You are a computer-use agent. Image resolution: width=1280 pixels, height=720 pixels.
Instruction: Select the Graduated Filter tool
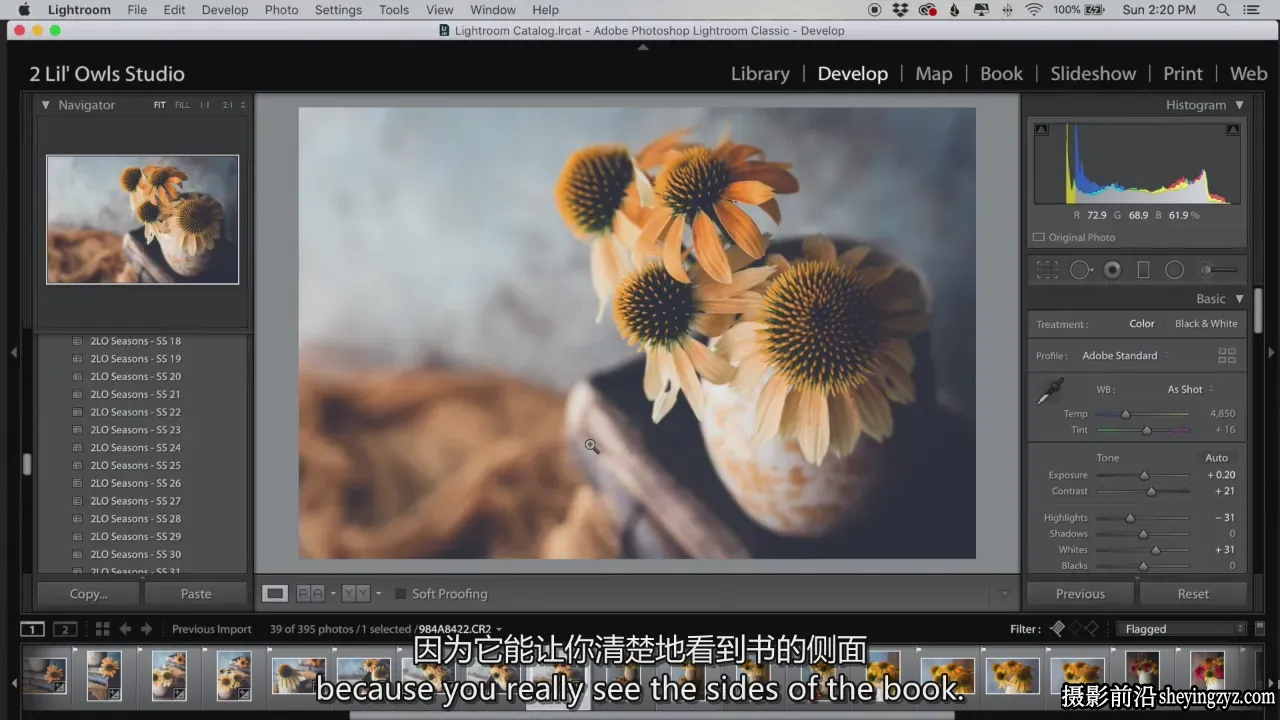[x=1143, y=270]
